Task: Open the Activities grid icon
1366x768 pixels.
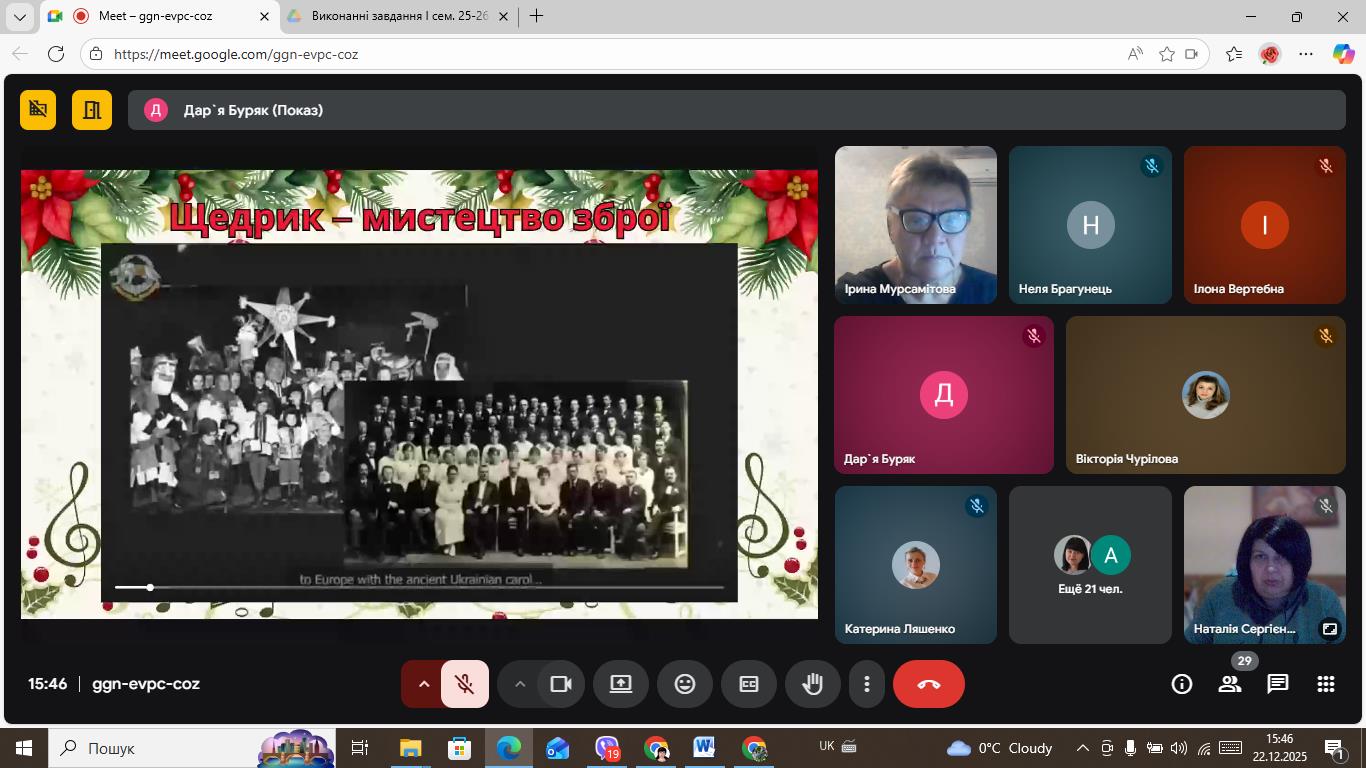Action: tap(1326, 684)
